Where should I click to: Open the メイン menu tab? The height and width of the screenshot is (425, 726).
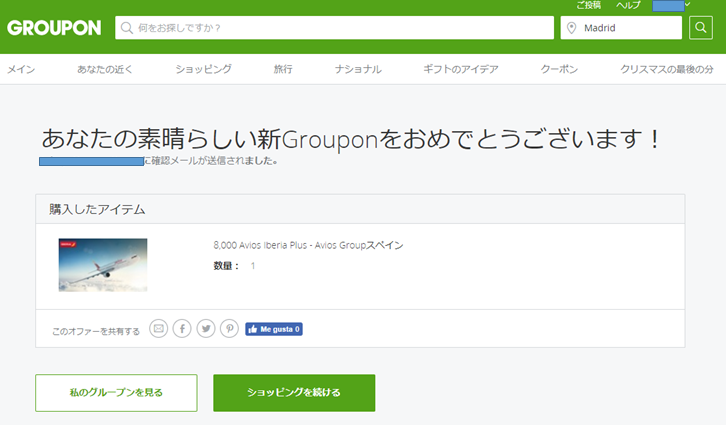coord(21,69)
